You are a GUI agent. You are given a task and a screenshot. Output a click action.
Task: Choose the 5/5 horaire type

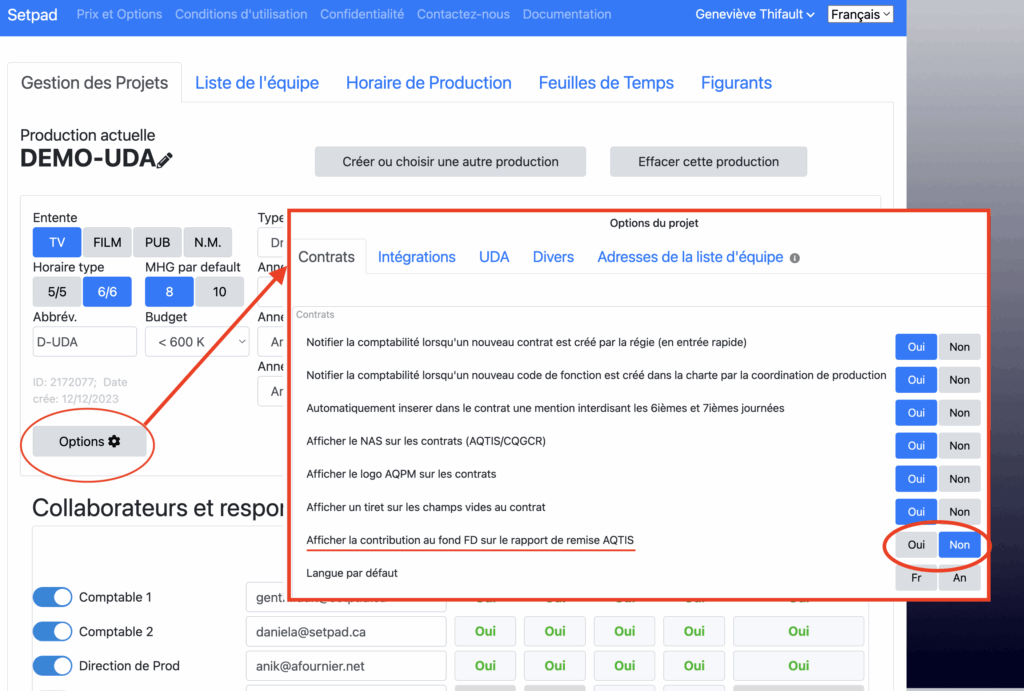point(57,292)
